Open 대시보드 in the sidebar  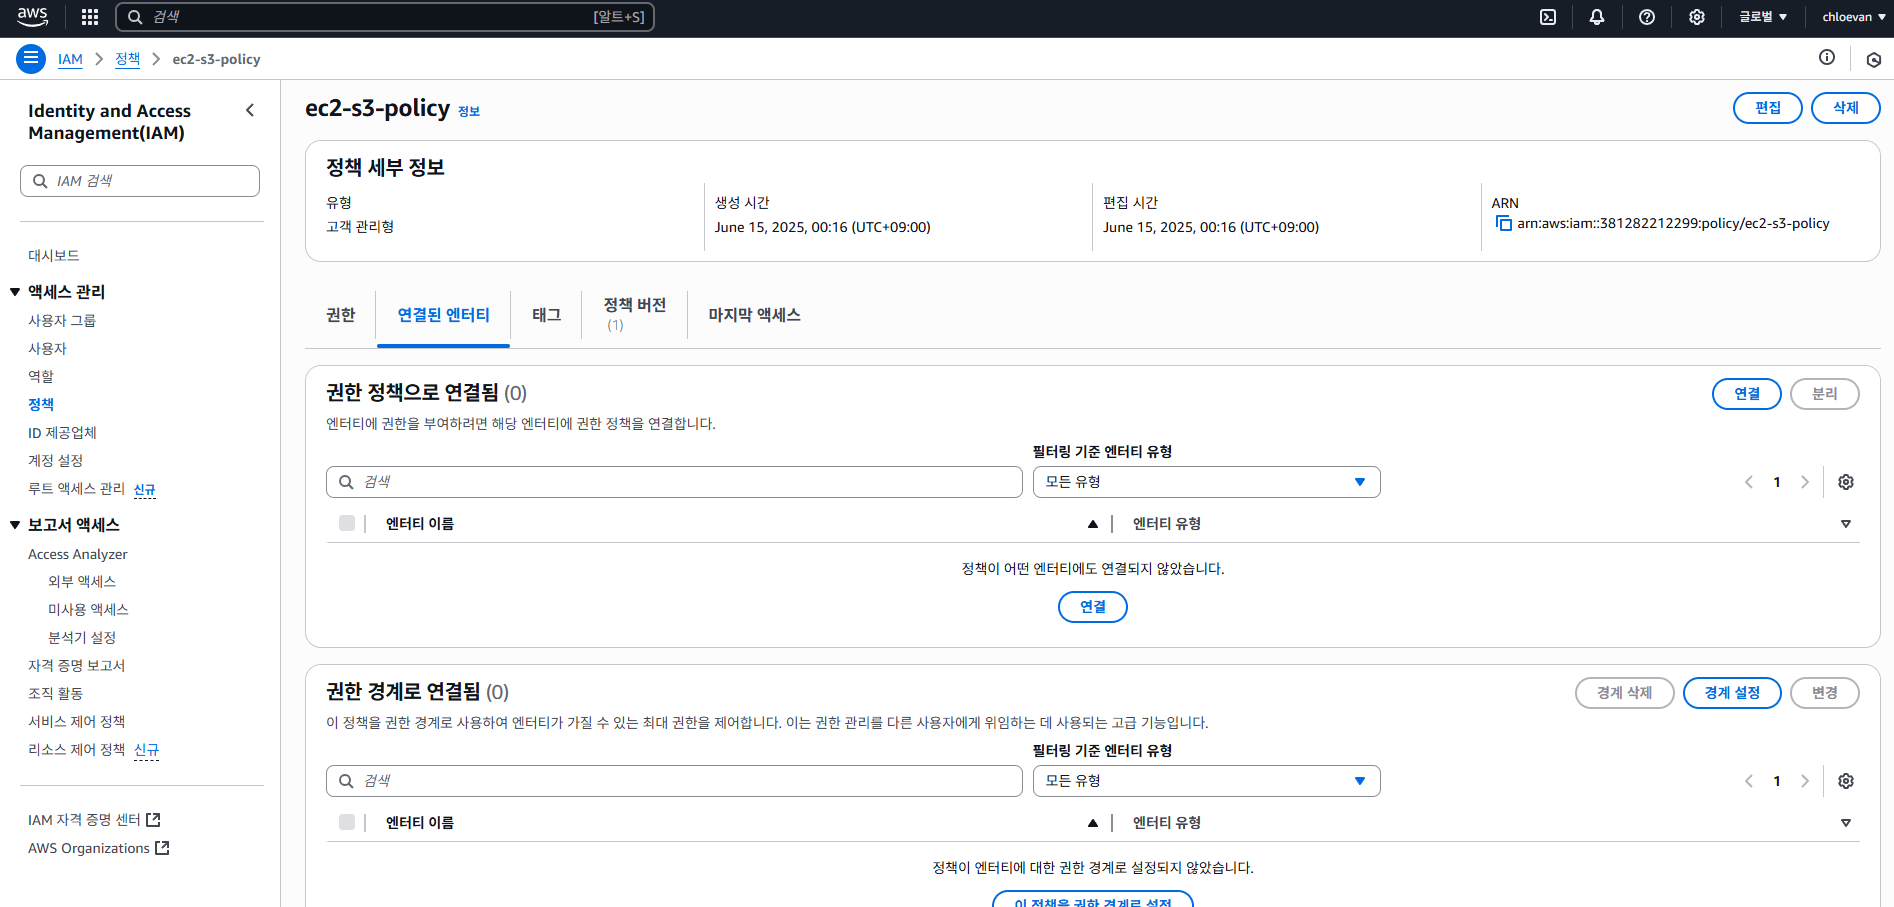pyautogui.click(x=54, y=256)
